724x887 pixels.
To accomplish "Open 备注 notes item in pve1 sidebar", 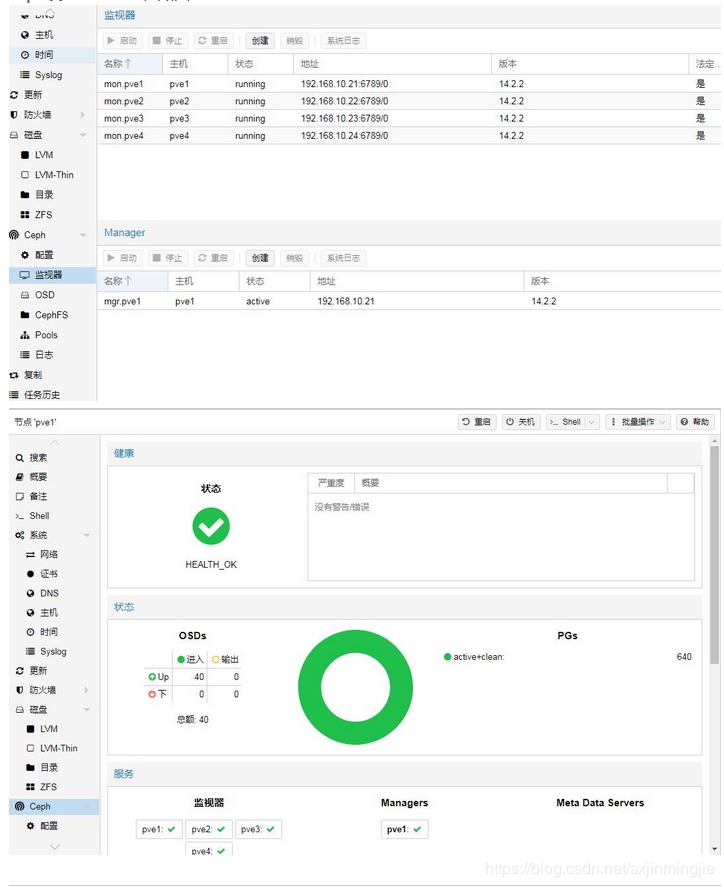I will (32, 496).
